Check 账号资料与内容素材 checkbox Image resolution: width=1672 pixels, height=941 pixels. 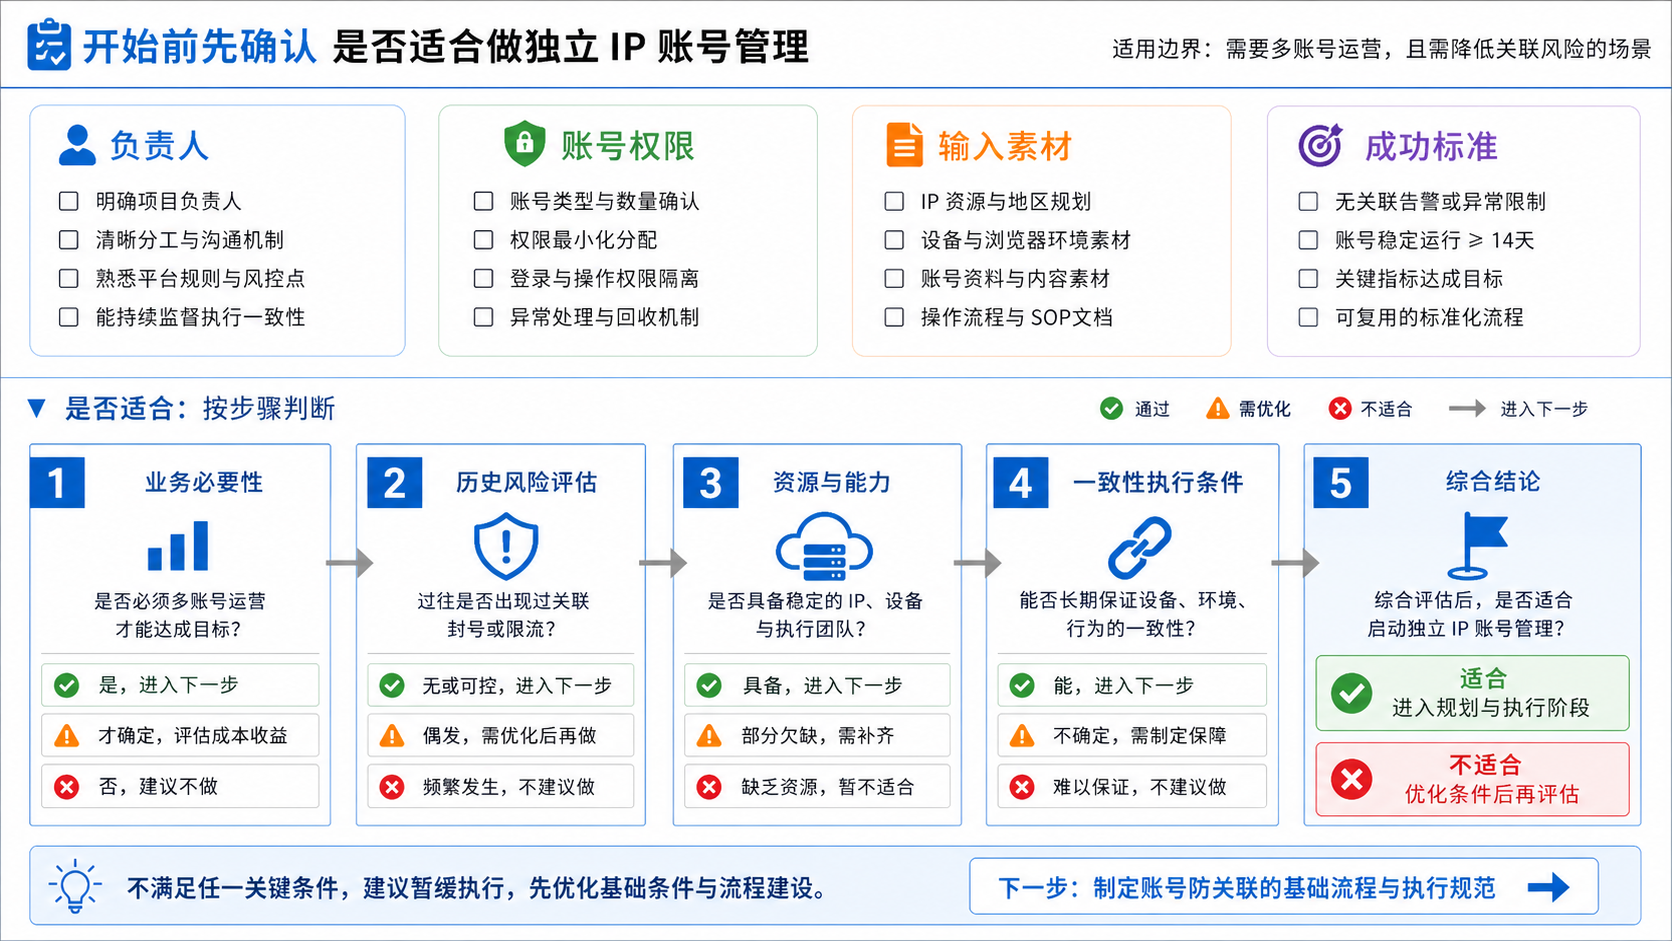(x=895, y=278)
